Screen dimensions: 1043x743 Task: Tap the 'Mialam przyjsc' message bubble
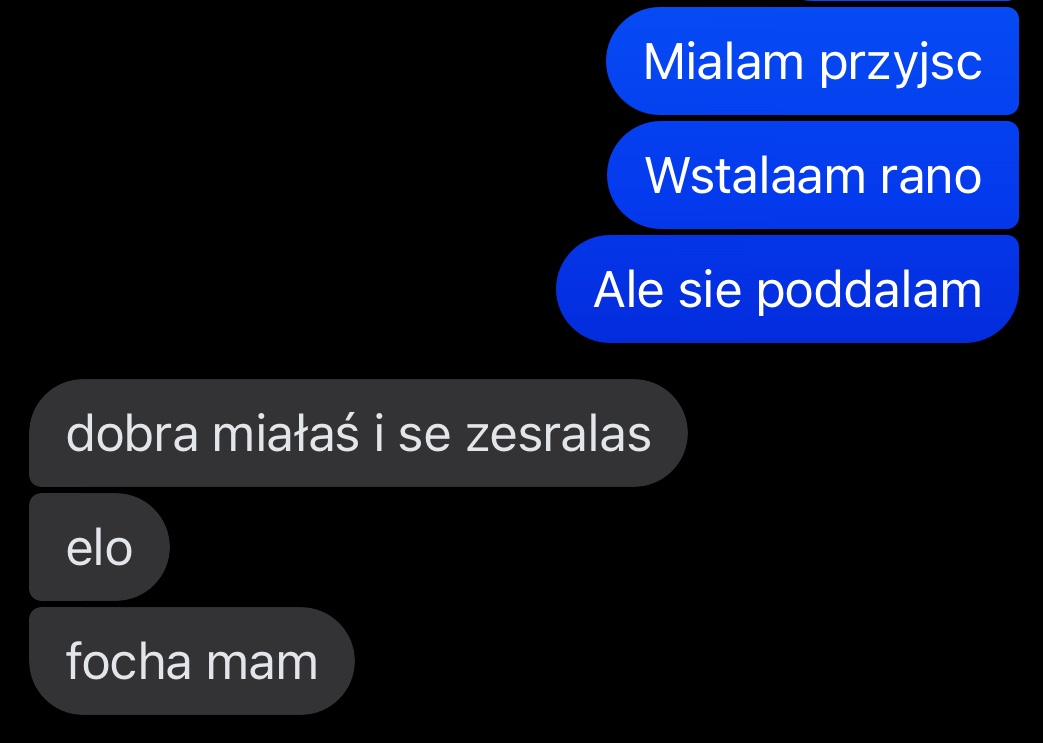pos(812,61)
